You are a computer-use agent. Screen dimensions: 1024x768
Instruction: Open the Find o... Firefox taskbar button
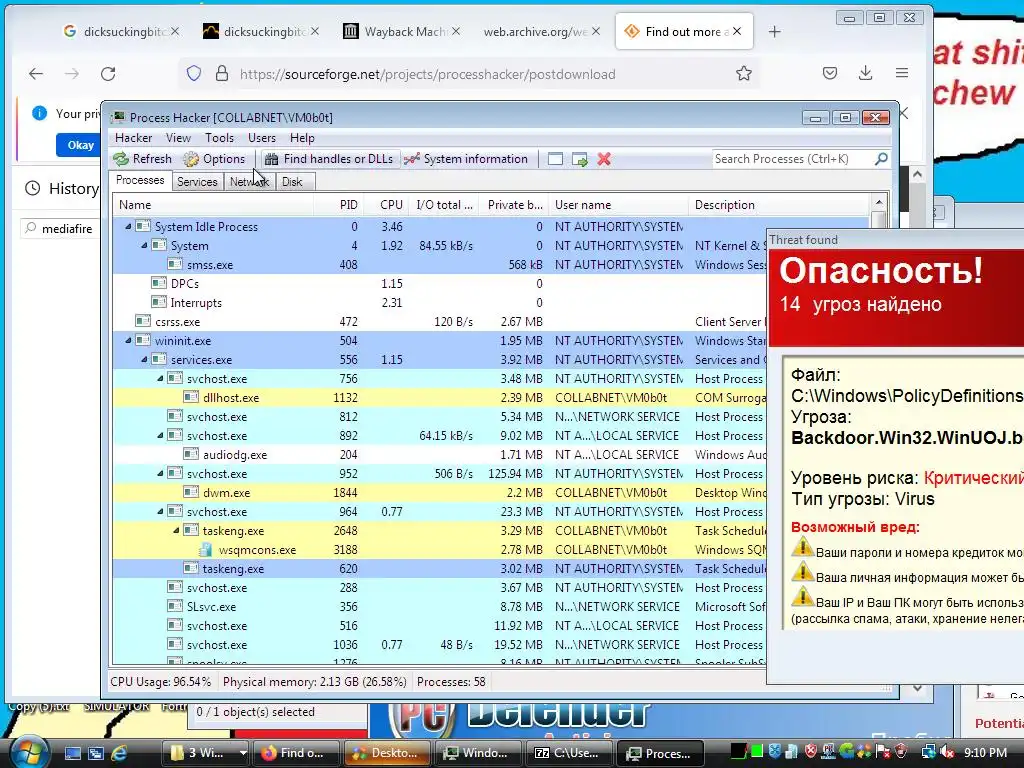click(x=295, y=753)
